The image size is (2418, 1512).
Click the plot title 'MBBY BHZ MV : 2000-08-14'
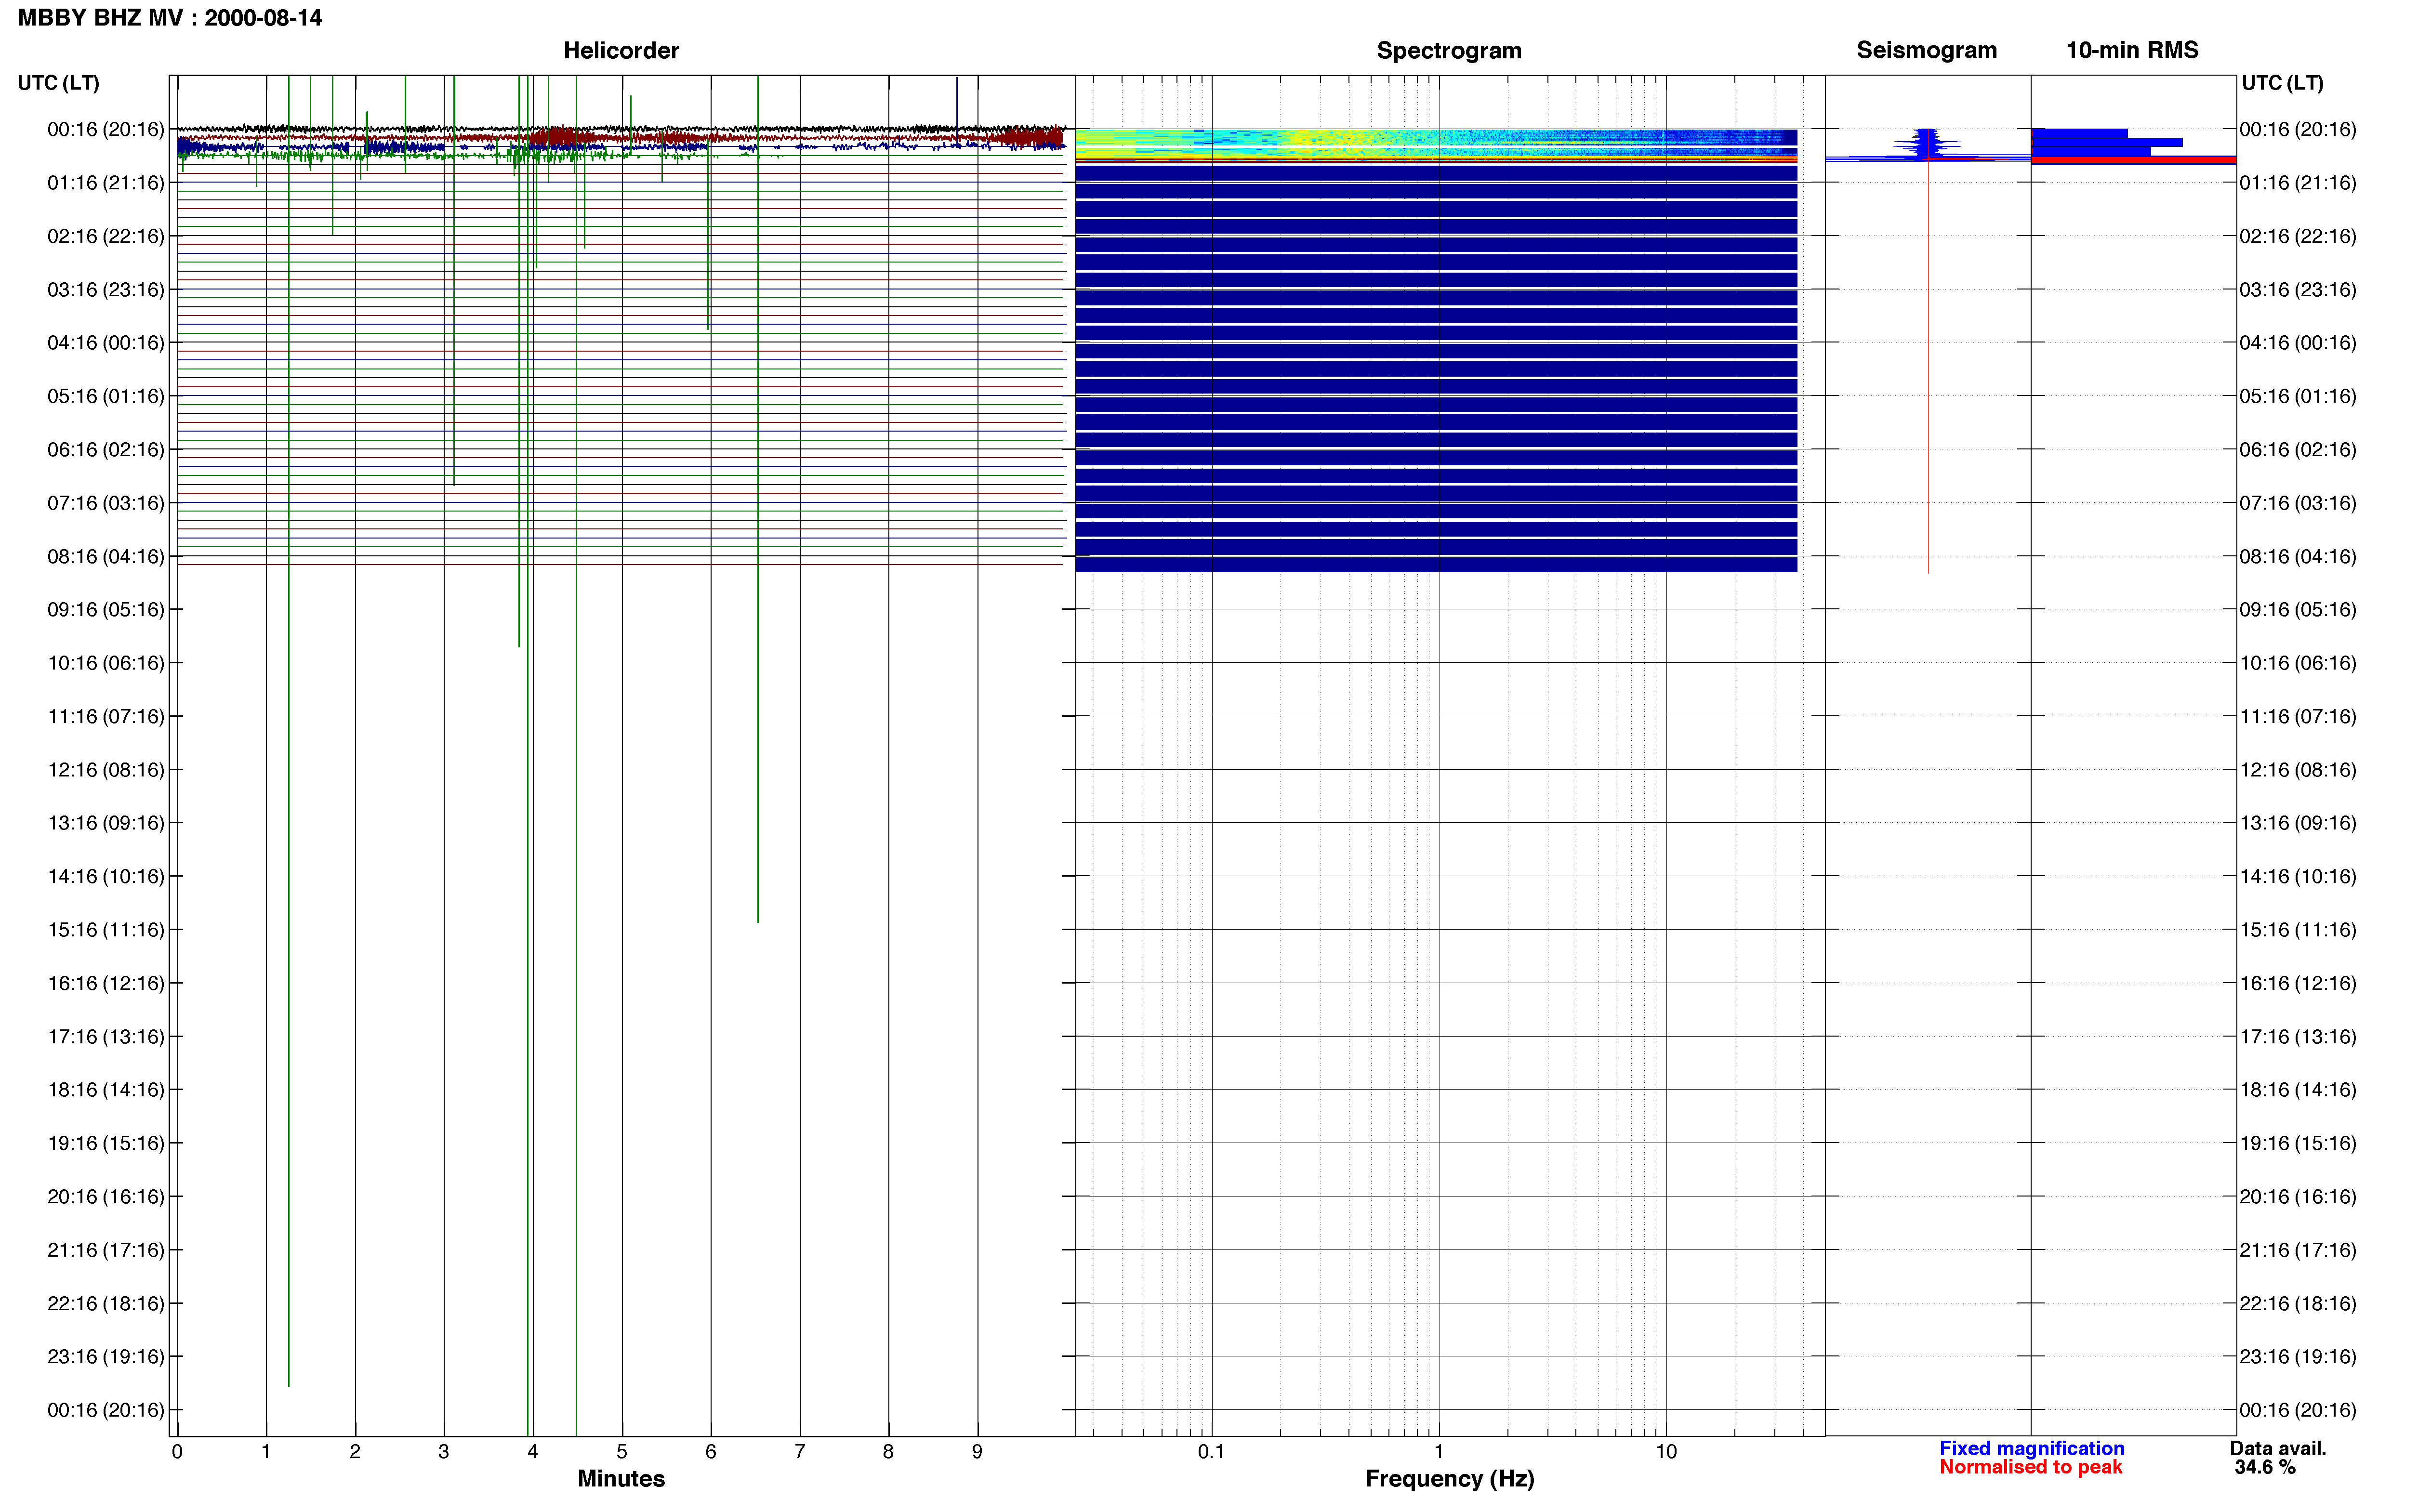[x=170, y=18]
